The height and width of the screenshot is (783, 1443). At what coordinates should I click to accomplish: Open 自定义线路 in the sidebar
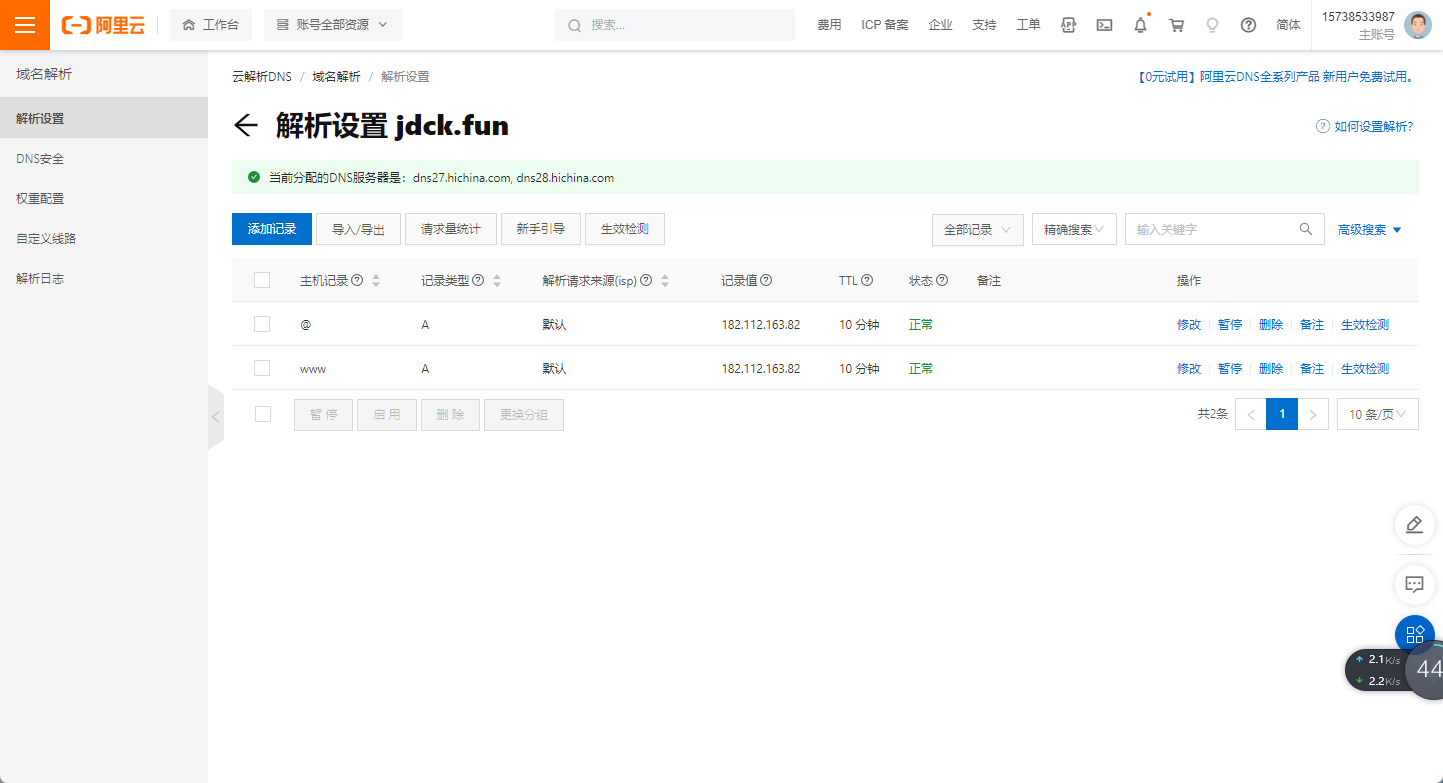coord(104,238)
